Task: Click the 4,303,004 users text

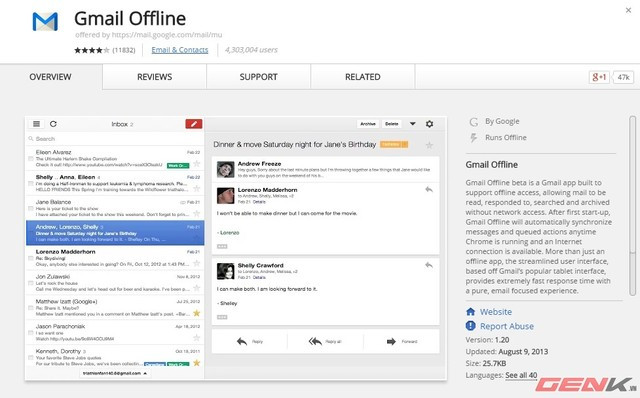Action: [x=251, y=50]
